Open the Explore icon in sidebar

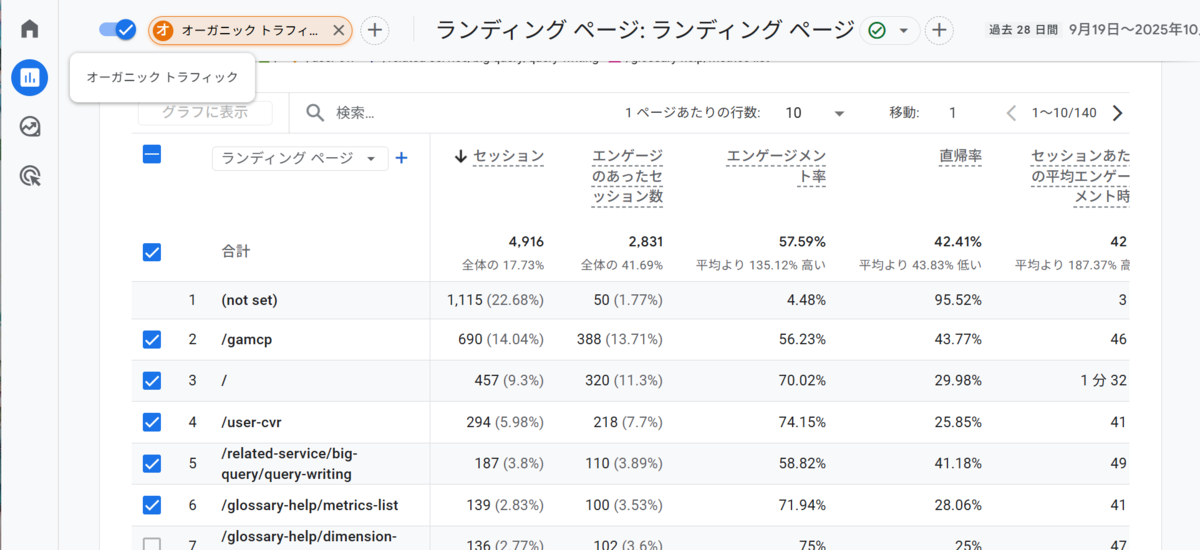click(30, 127)
